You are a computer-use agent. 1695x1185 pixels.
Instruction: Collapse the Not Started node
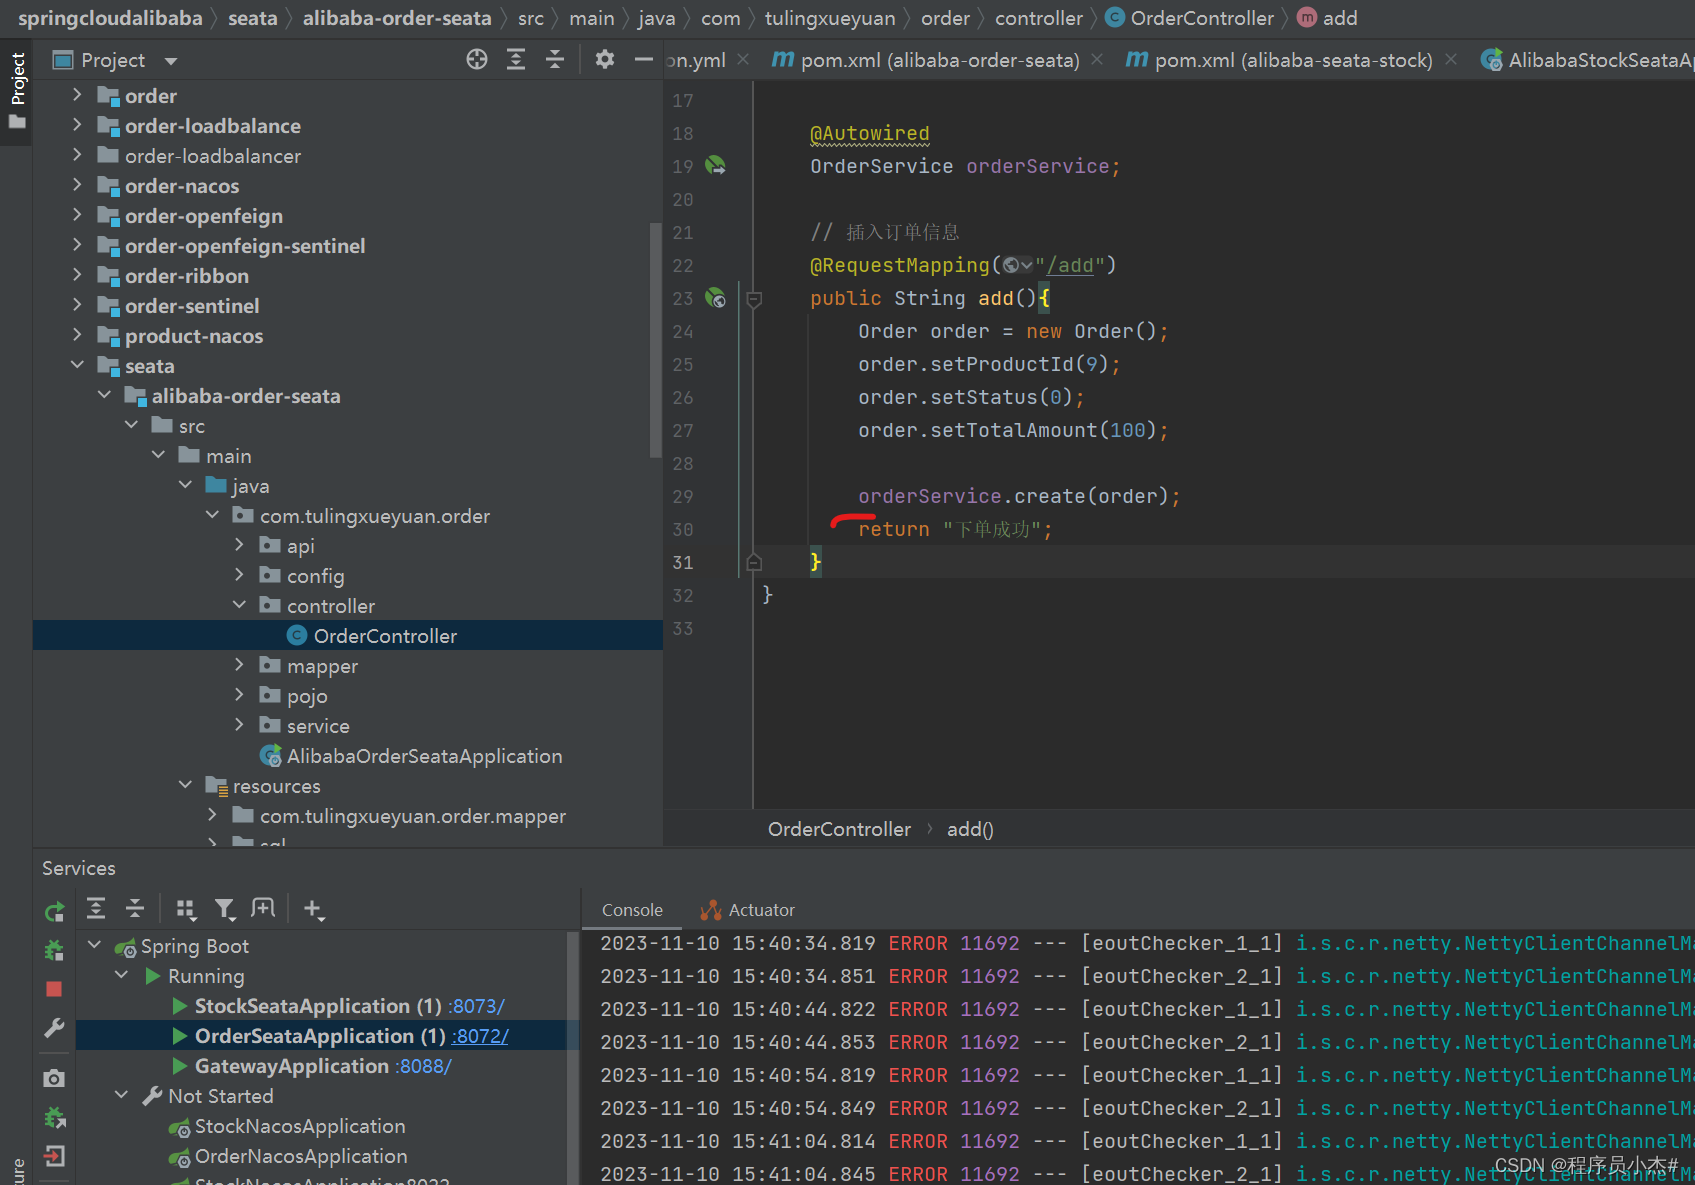pos(121,1095)
